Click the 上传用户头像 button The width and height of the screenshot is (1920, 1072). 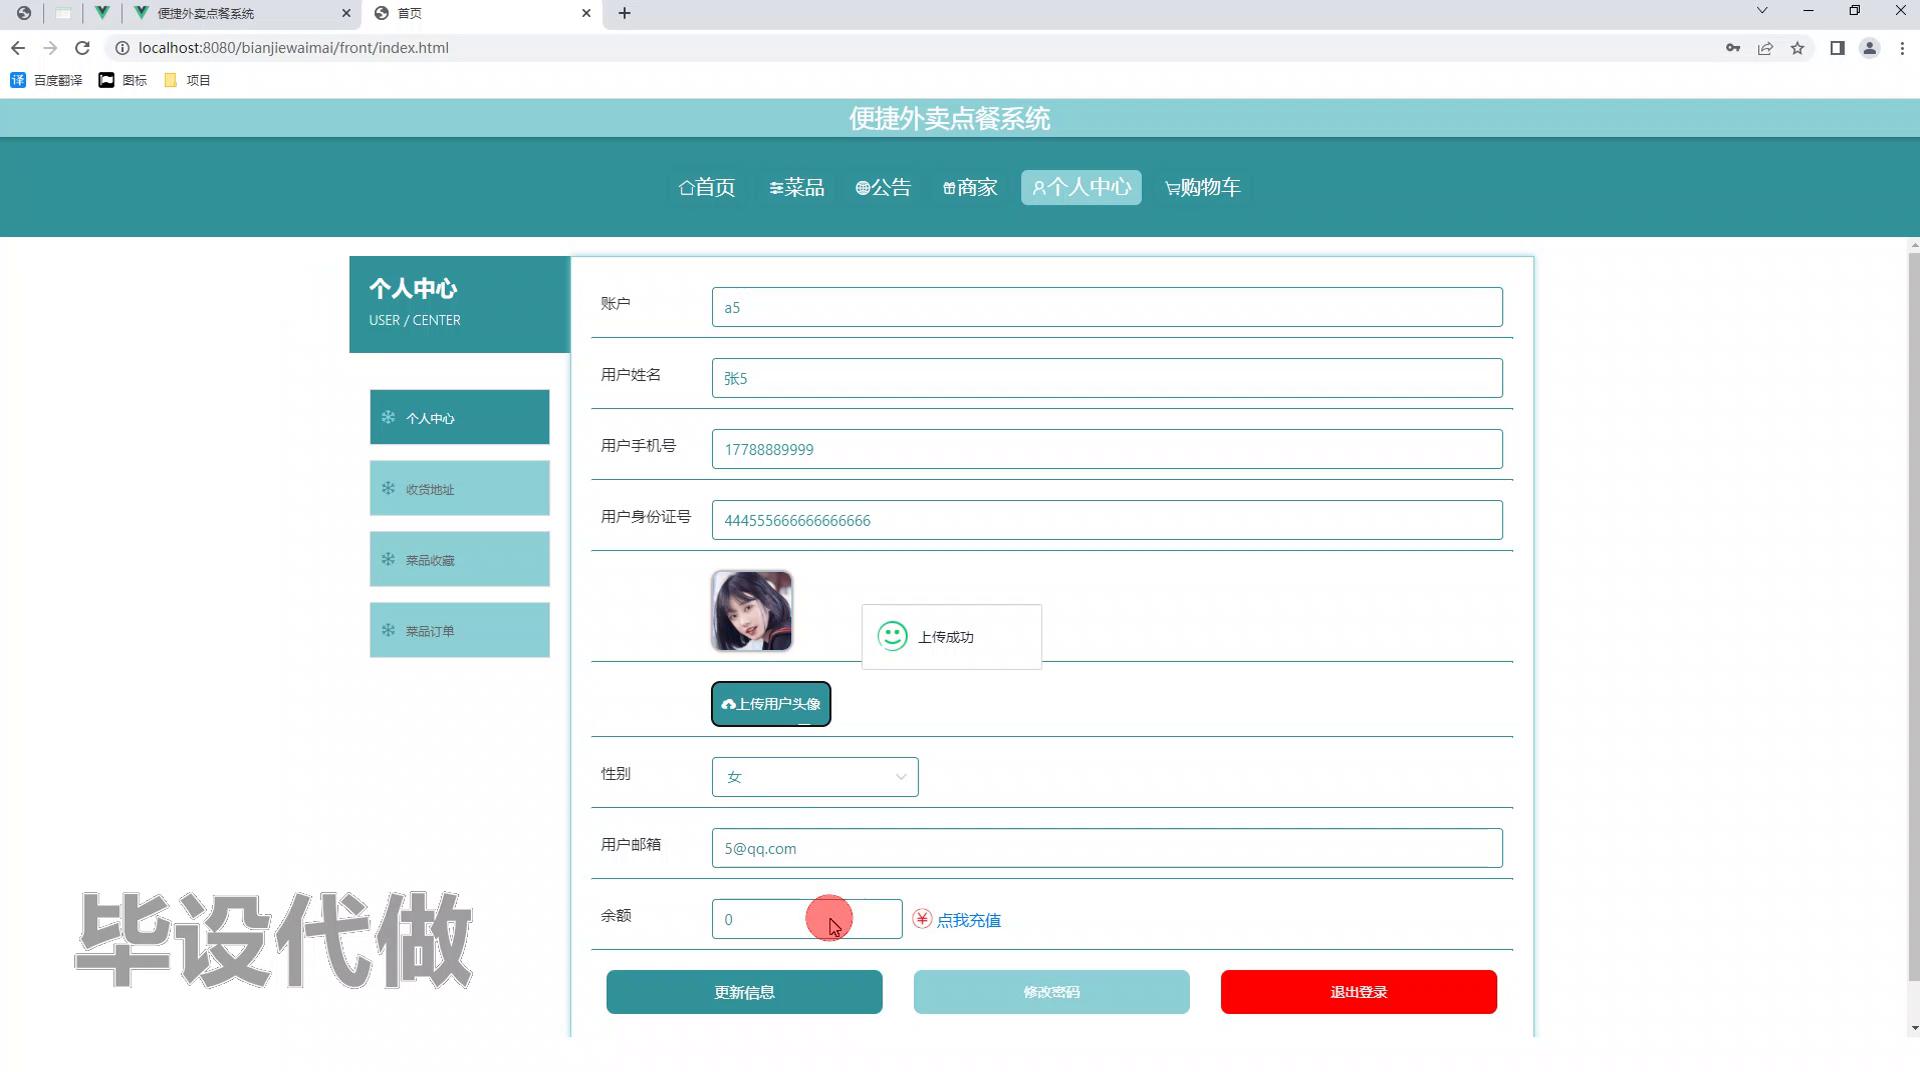[x=771, y=704]
